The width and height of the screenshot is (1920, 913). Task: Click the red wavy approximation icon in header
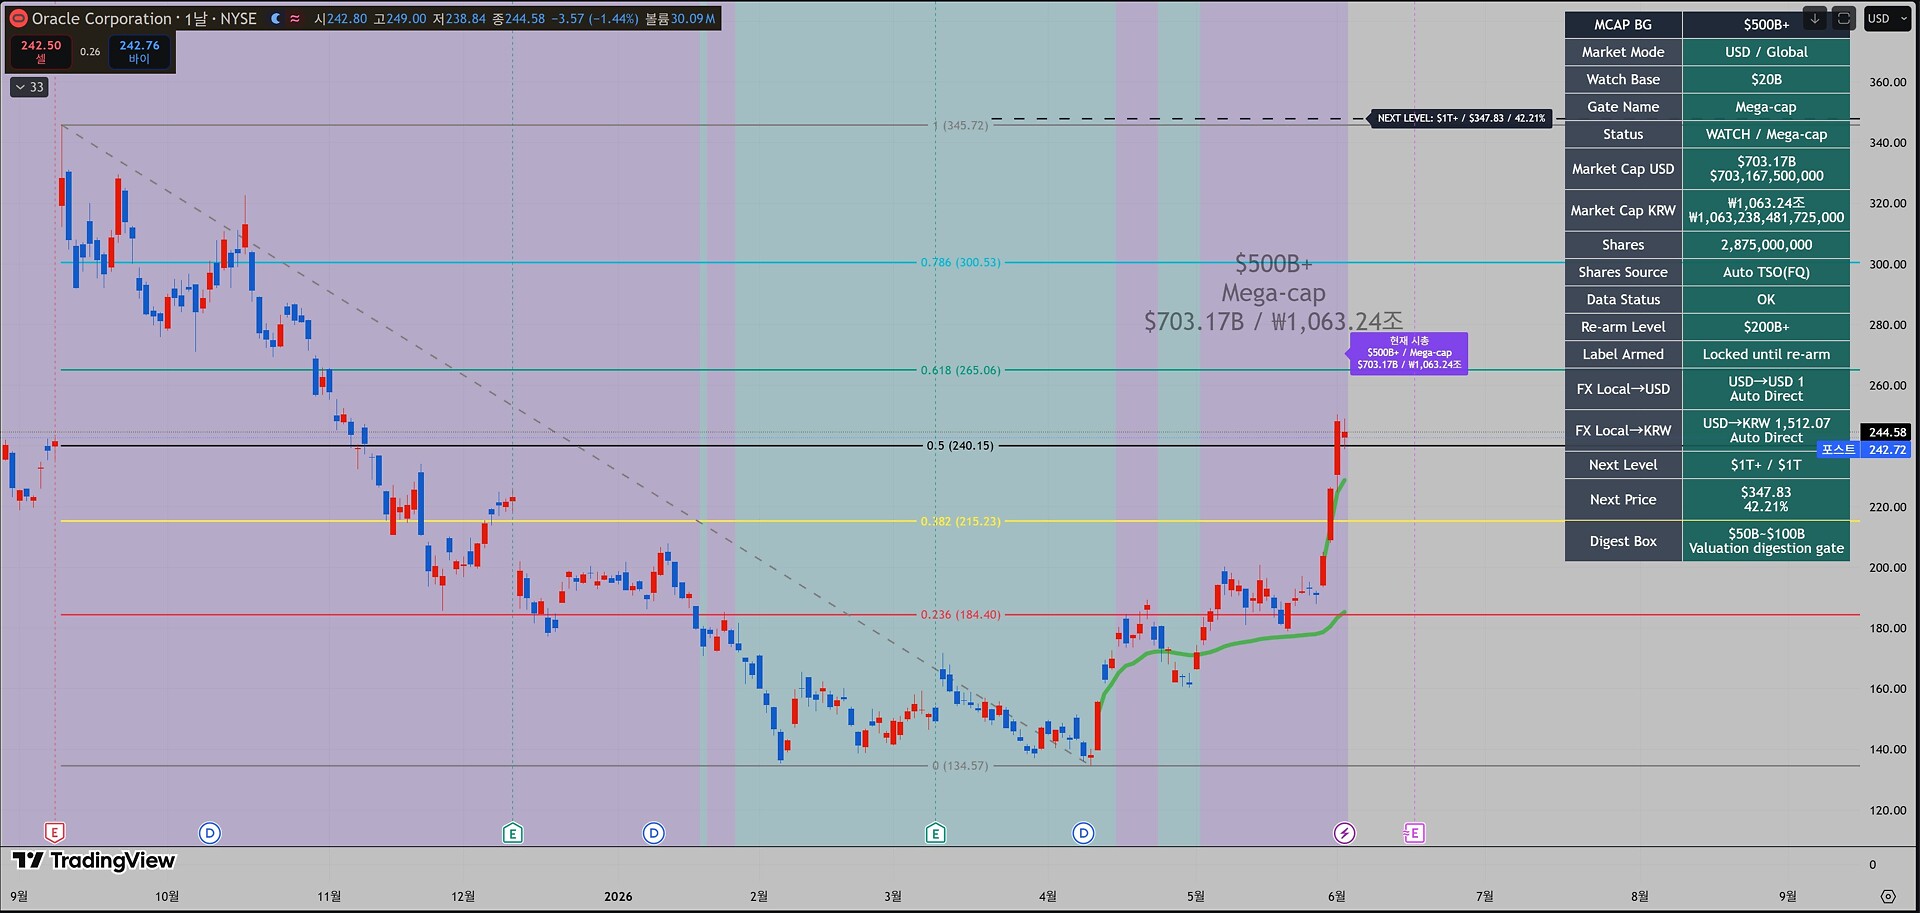pos(295,18)
